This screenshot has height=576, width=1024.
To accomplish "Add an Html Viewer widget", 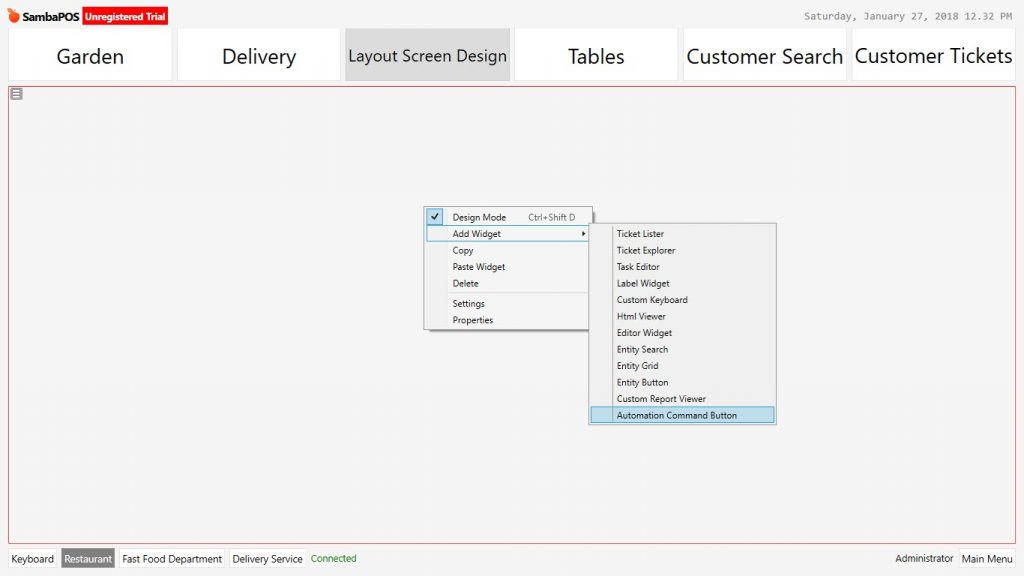I will click(682, 316).
